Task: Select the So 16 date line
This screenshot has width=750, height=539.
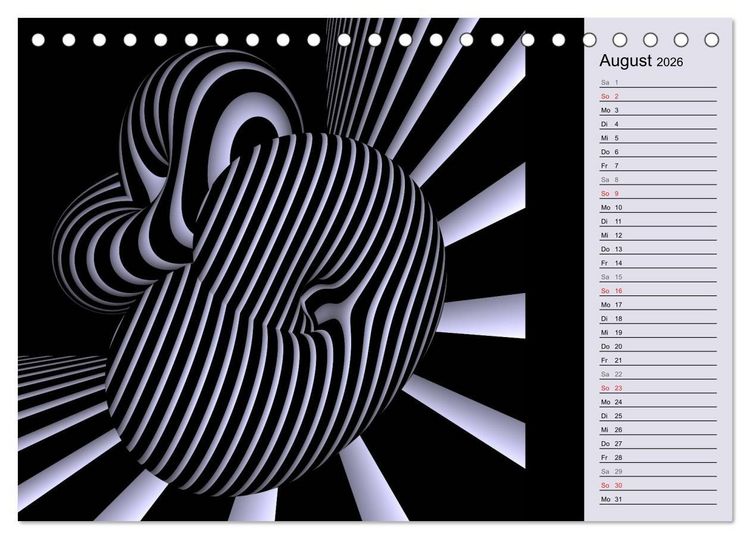Action: [659, 290]
